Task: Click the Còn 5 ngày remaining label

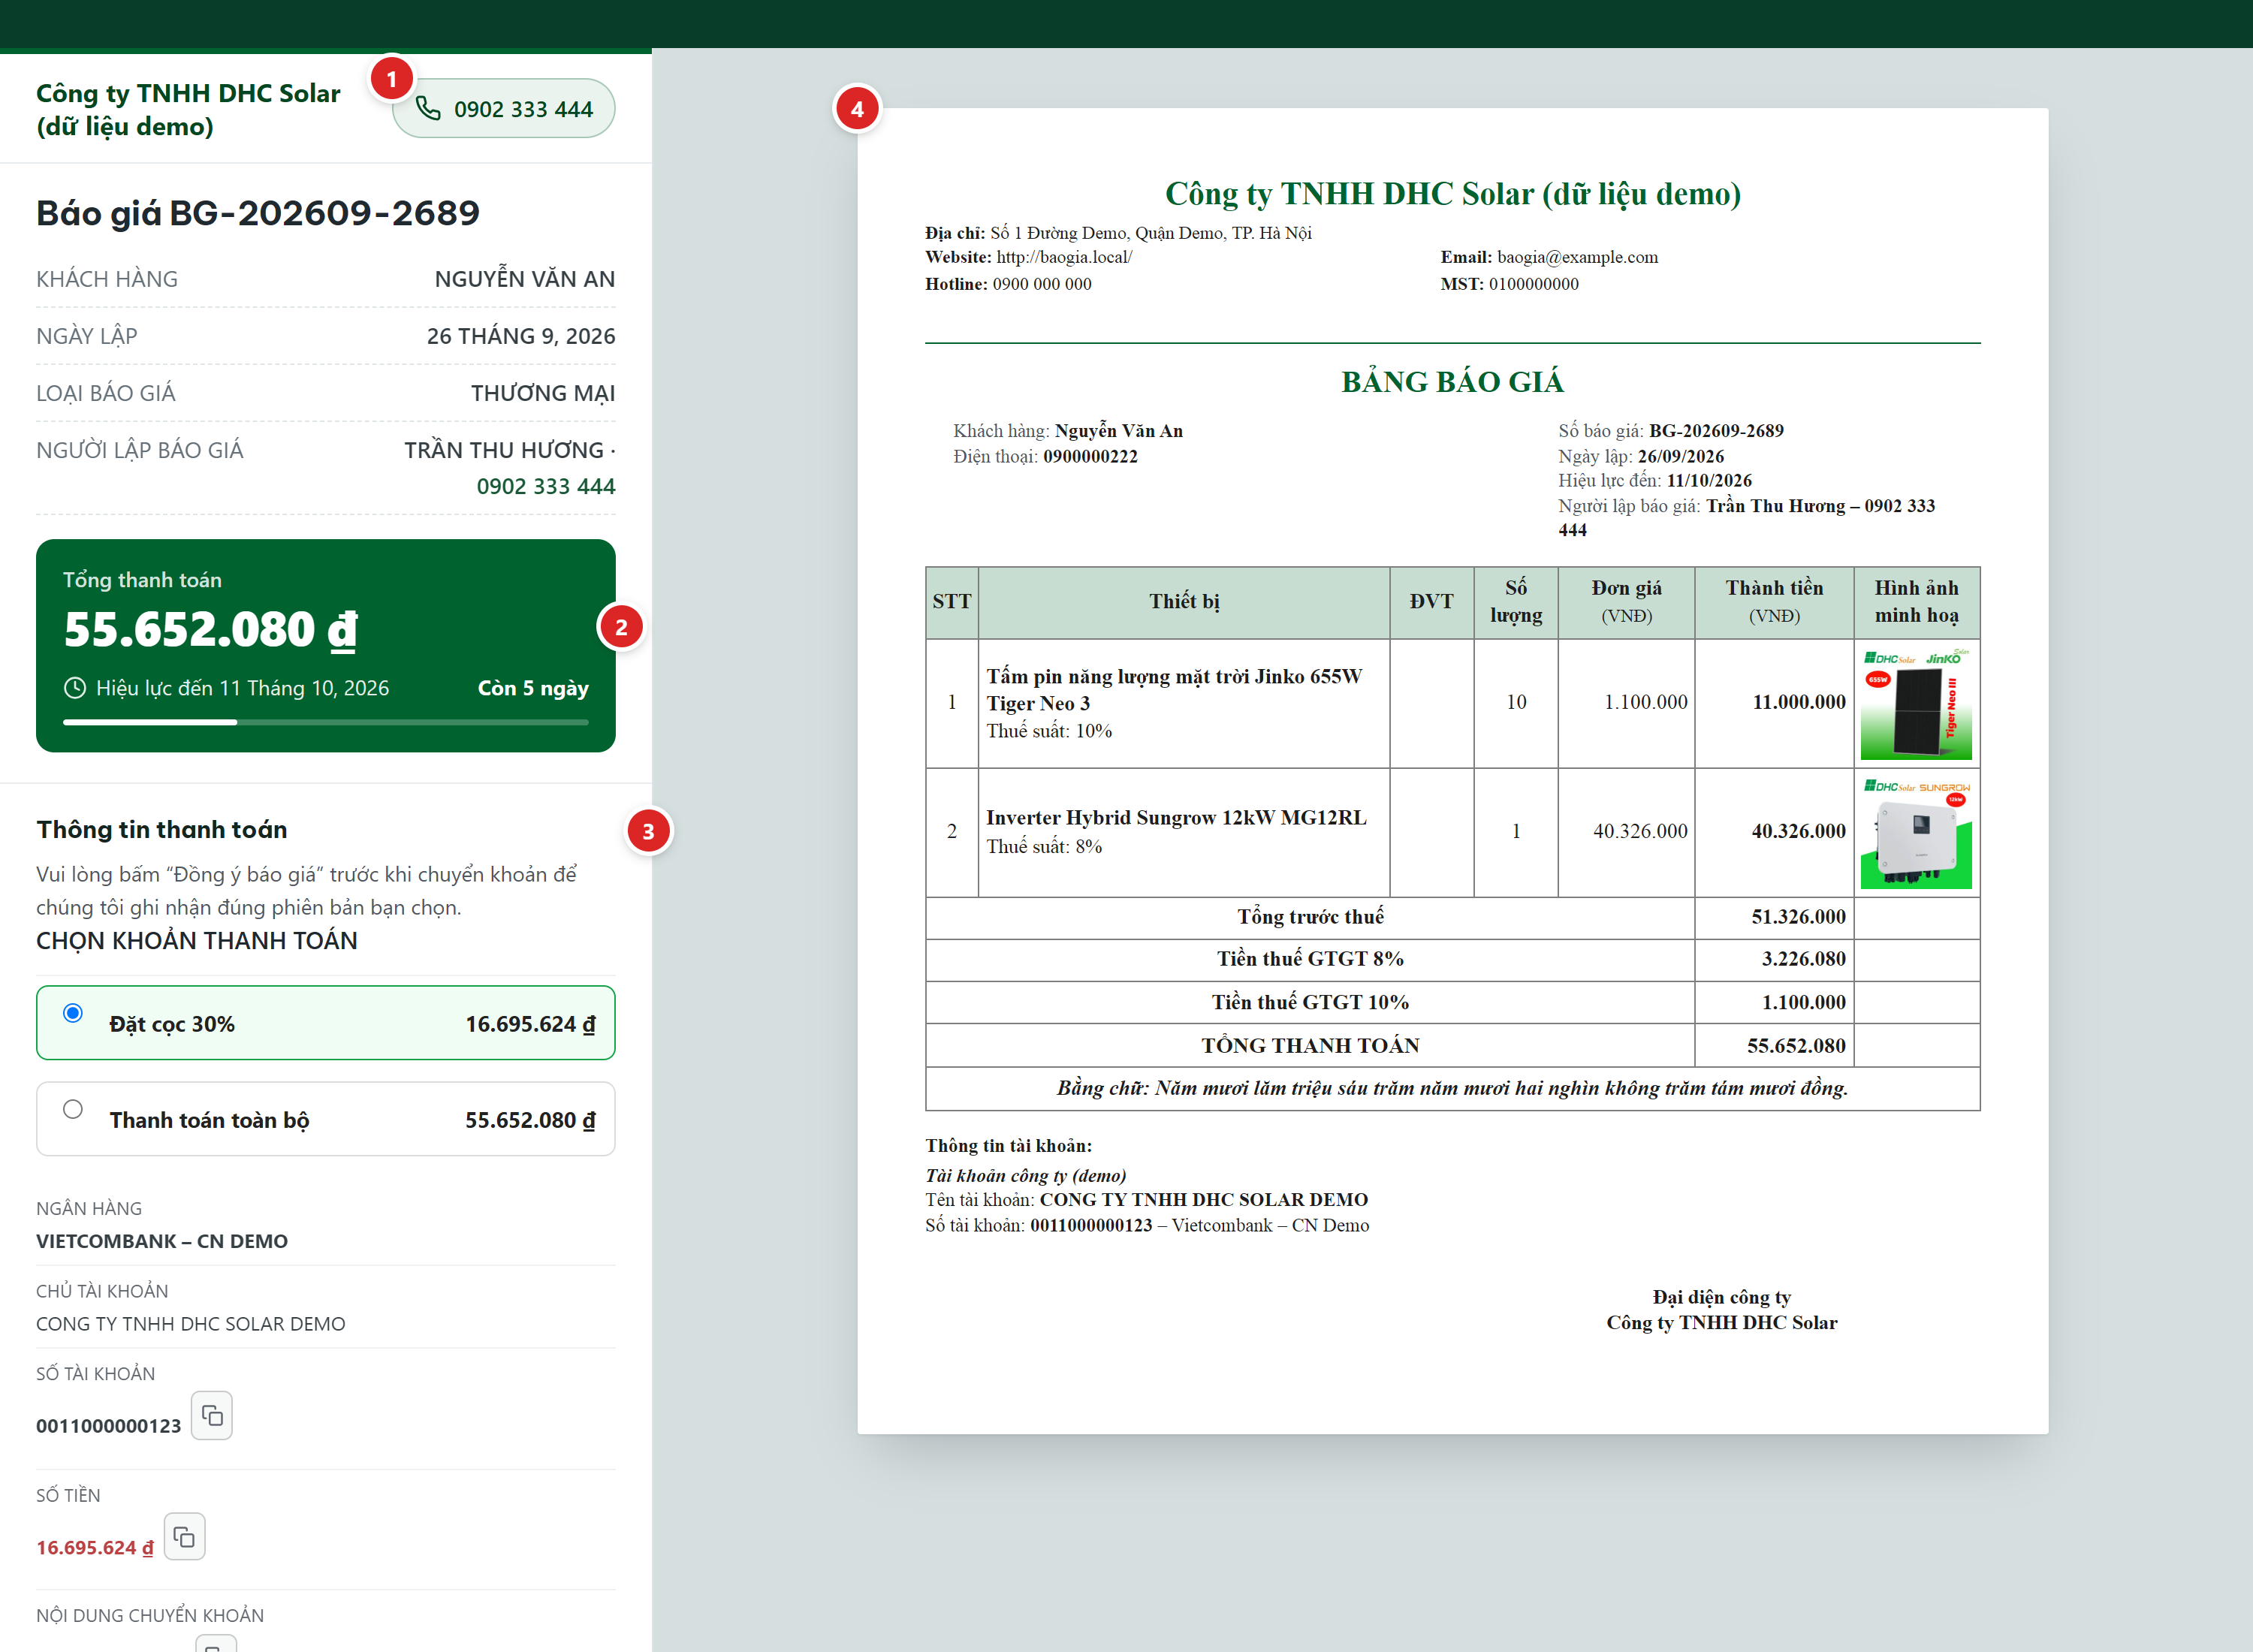Action: pos(533,688)
